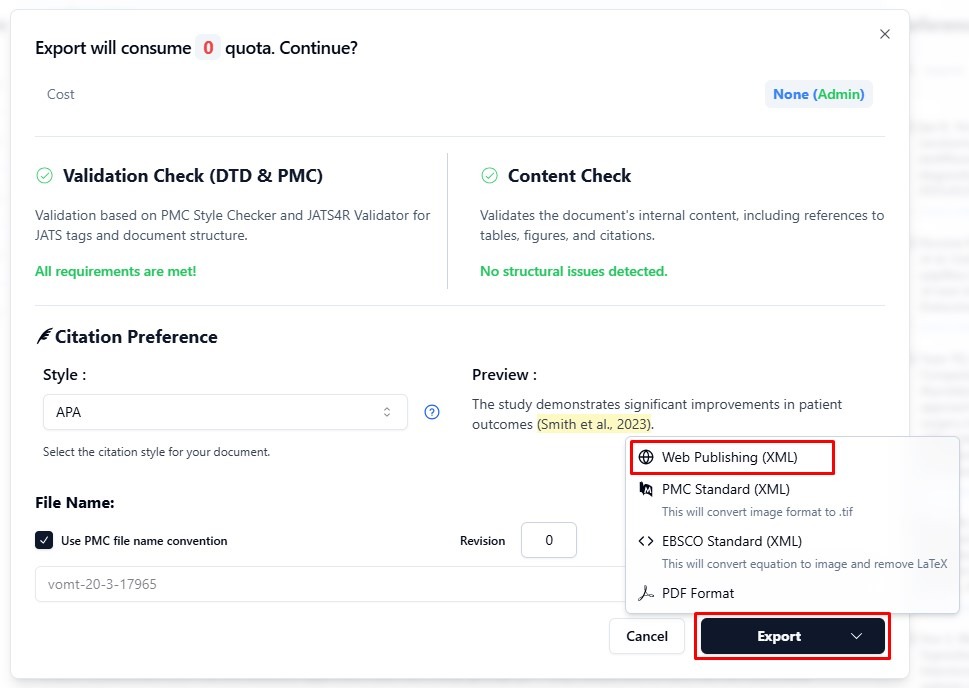Viewport: 969px width, 688px height.
Task: Click the PMC Standard format icon
Action: click(x=646, y=490)
